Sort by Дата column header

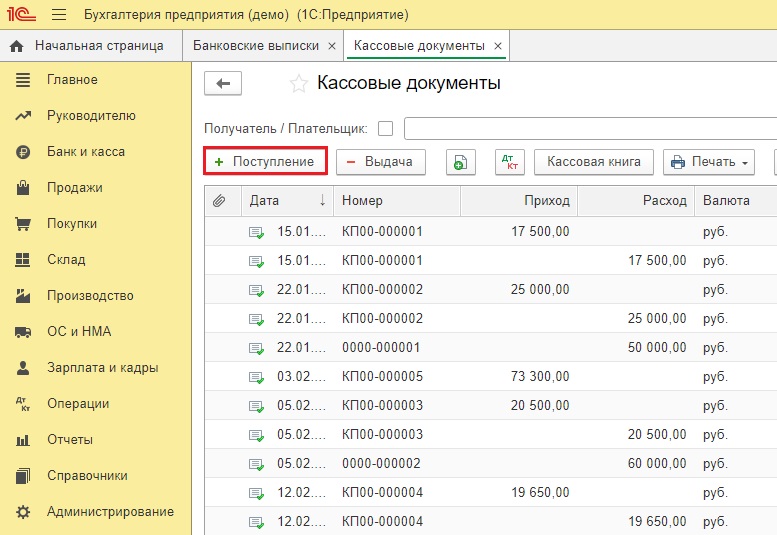[287, 201]
